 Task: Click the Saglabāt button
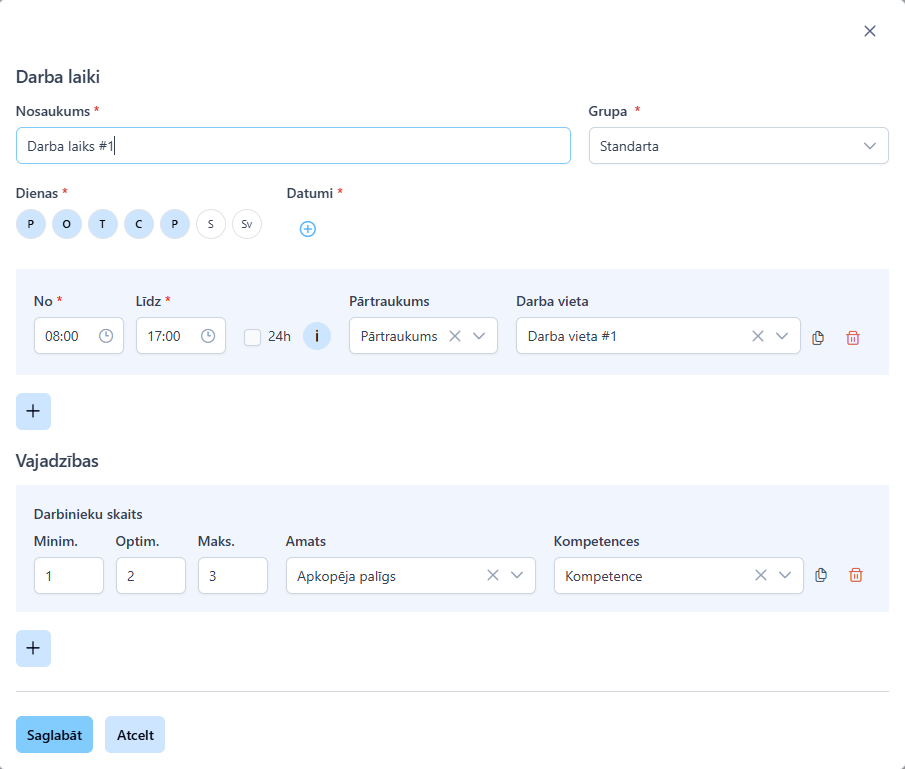pyautogui.click(x=54, y=734)
